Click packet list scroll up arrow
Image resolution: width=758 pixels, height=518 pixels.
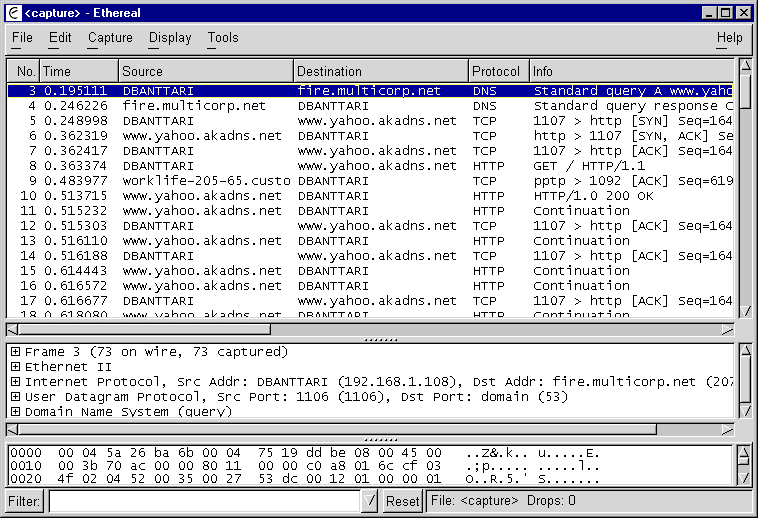745,66
